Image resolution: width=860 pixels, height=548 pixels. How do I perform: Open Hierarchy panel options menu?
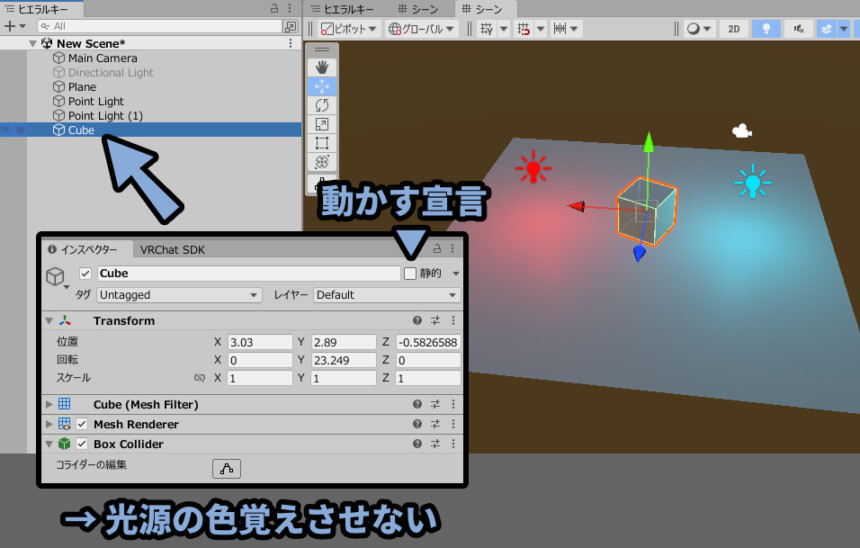coord(290,9)
